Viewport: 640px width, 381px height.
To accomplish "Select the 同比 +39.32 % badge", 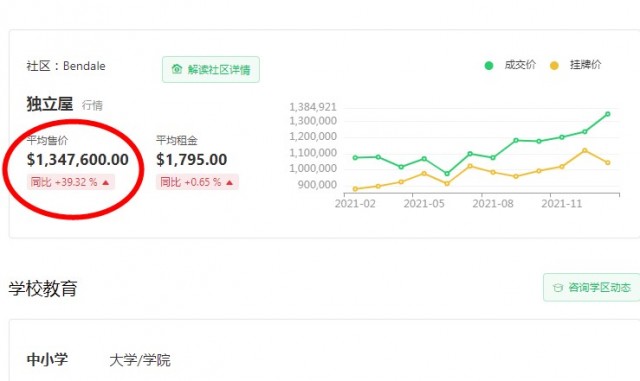I will pos(71,182).
